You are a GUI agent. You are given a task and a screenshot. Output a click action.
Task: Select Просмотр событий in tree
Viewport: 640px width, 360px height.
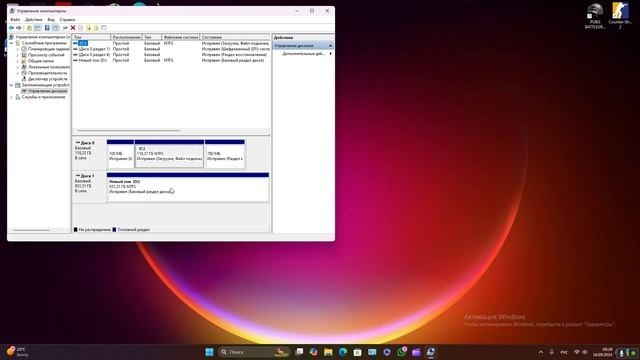46,55
